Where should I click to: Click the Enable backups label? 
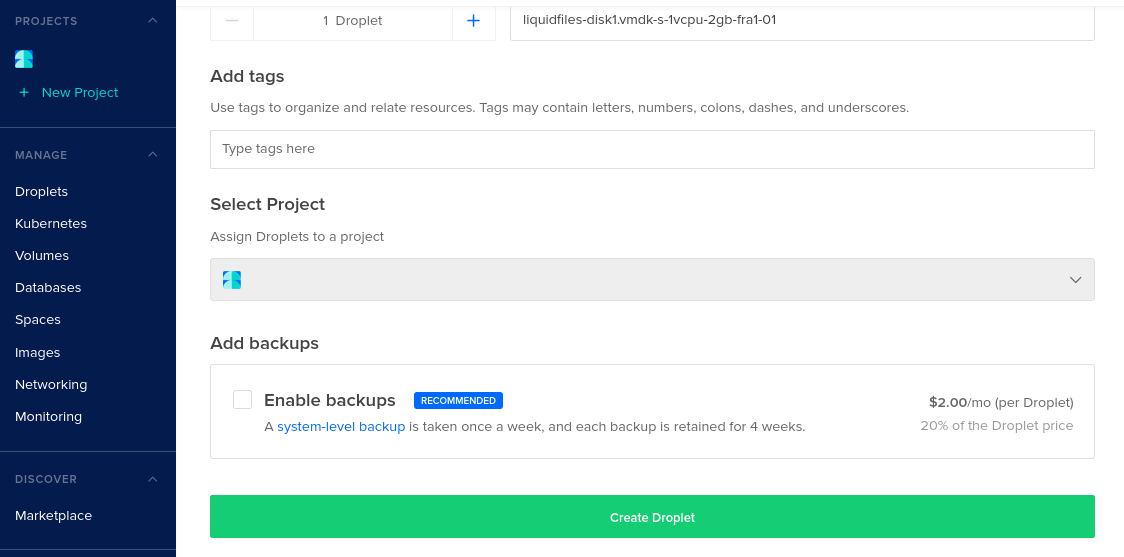point(330,400)
